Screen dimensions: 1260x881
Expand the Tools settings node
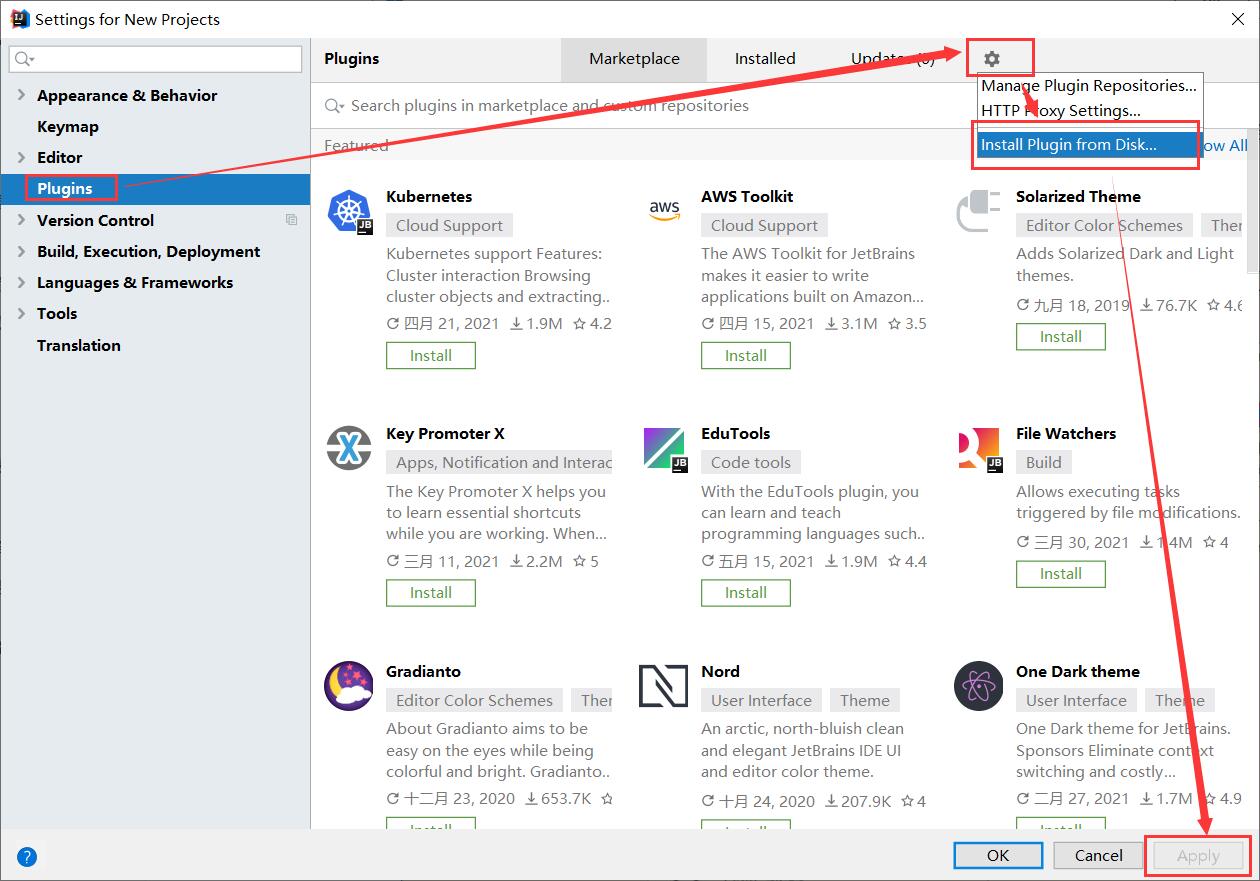(22, 313)
